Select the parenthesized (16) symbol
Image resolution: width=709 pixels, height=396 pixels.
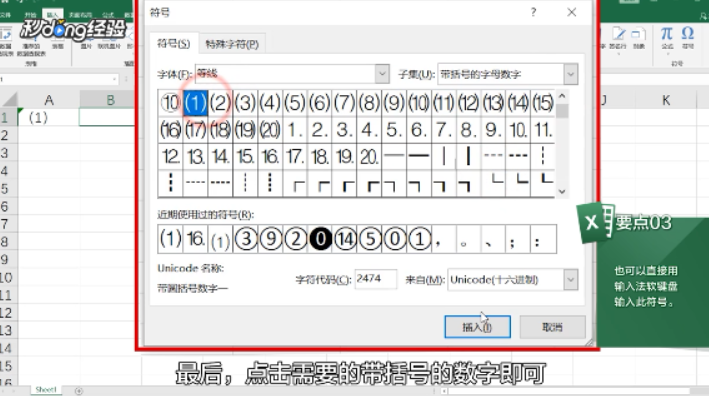click(170, 130)
